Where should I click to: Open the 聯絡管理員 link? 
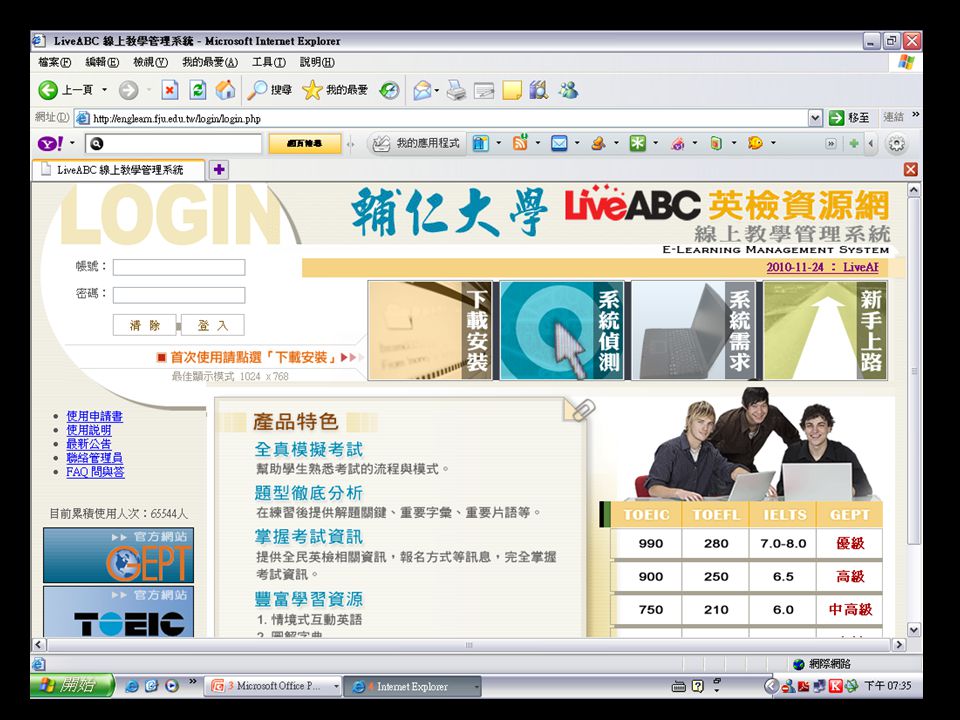click(94, 458)
